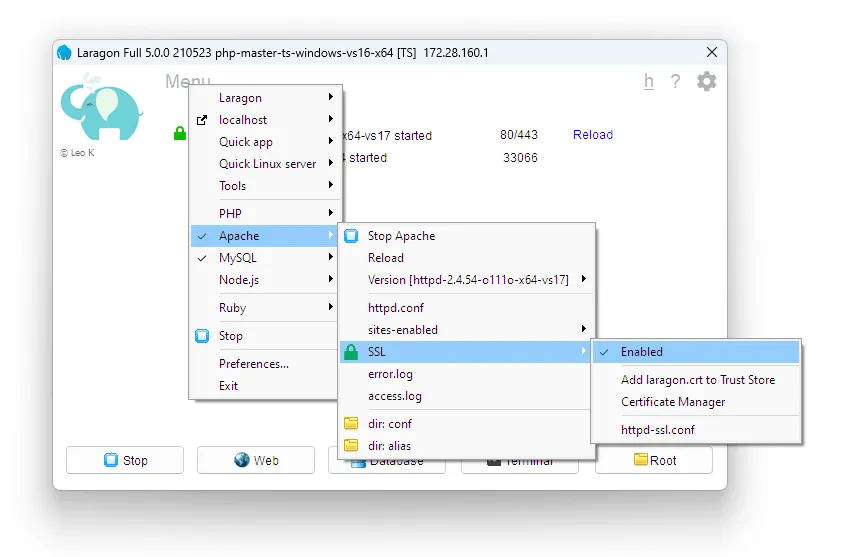Open Certificate Manager from SSL menu

tap(673, 402)
